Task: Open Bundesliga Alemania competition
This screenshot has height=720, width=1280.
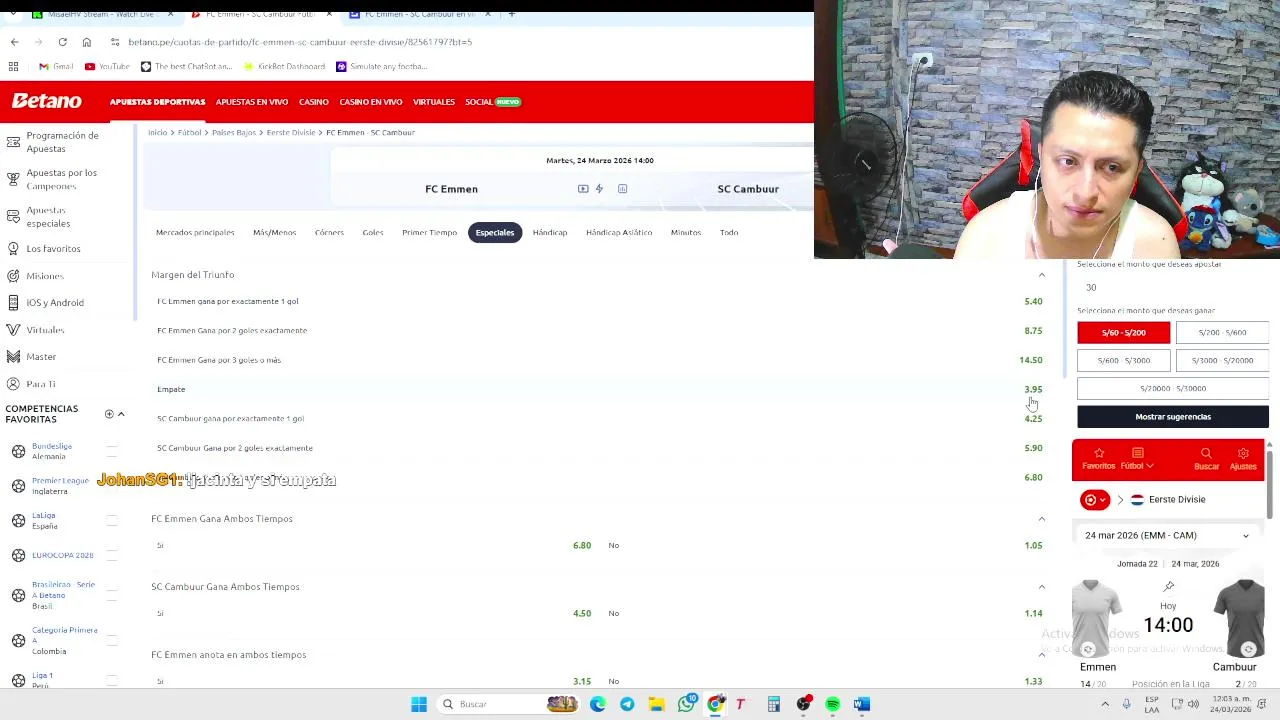Action: 51,451
